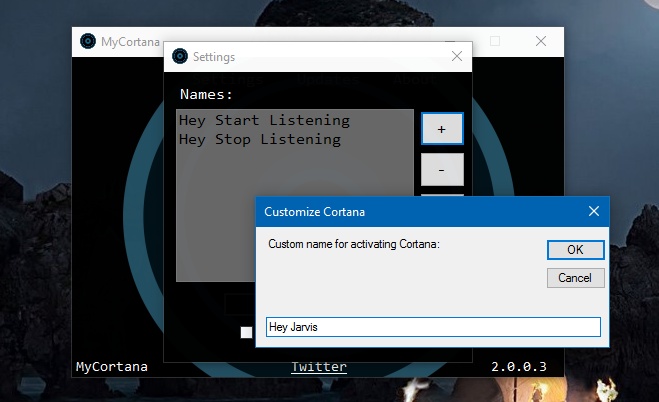Click the 'Names:' heading in Settings
This screenshot has width=659, height=402.
pos(206,95)
